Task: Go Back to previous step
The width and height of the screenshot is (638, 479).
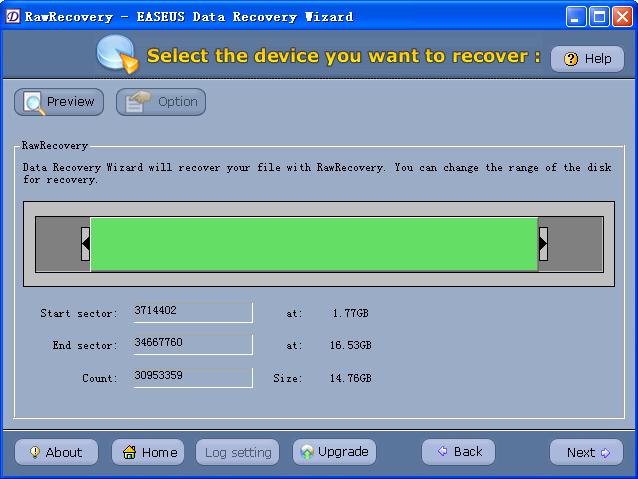Action: pyautogui.click(x=459, y=452)
